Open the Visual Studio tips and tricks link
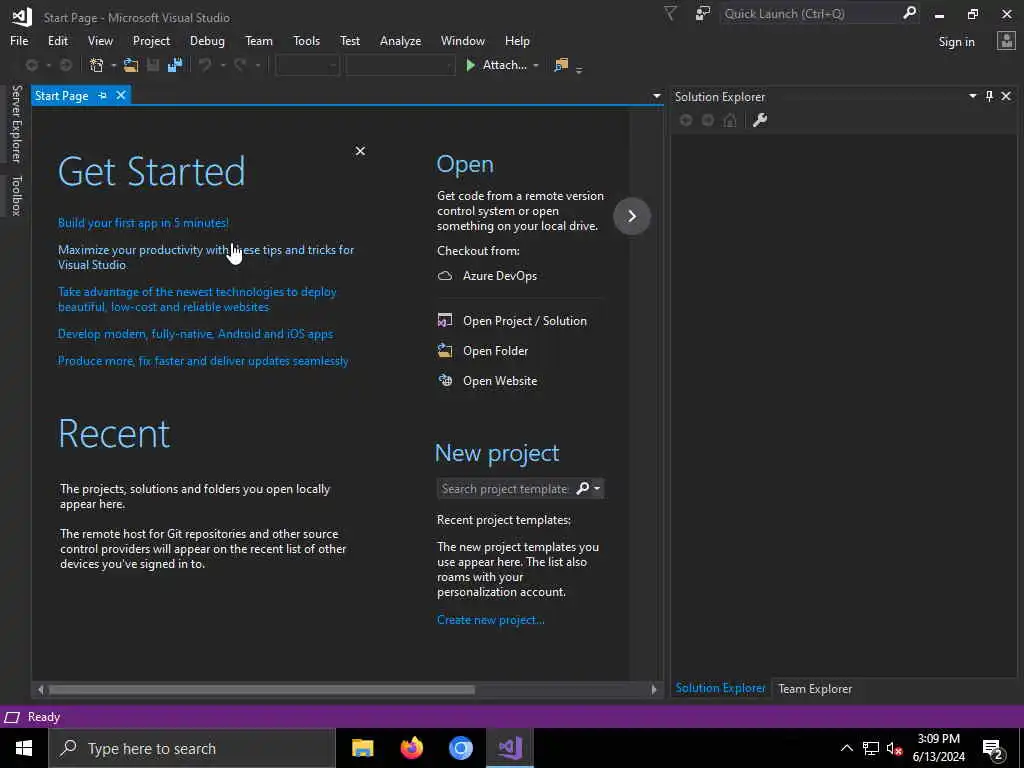The height and width of the screenshot is (768, 1024). point(206,257)
